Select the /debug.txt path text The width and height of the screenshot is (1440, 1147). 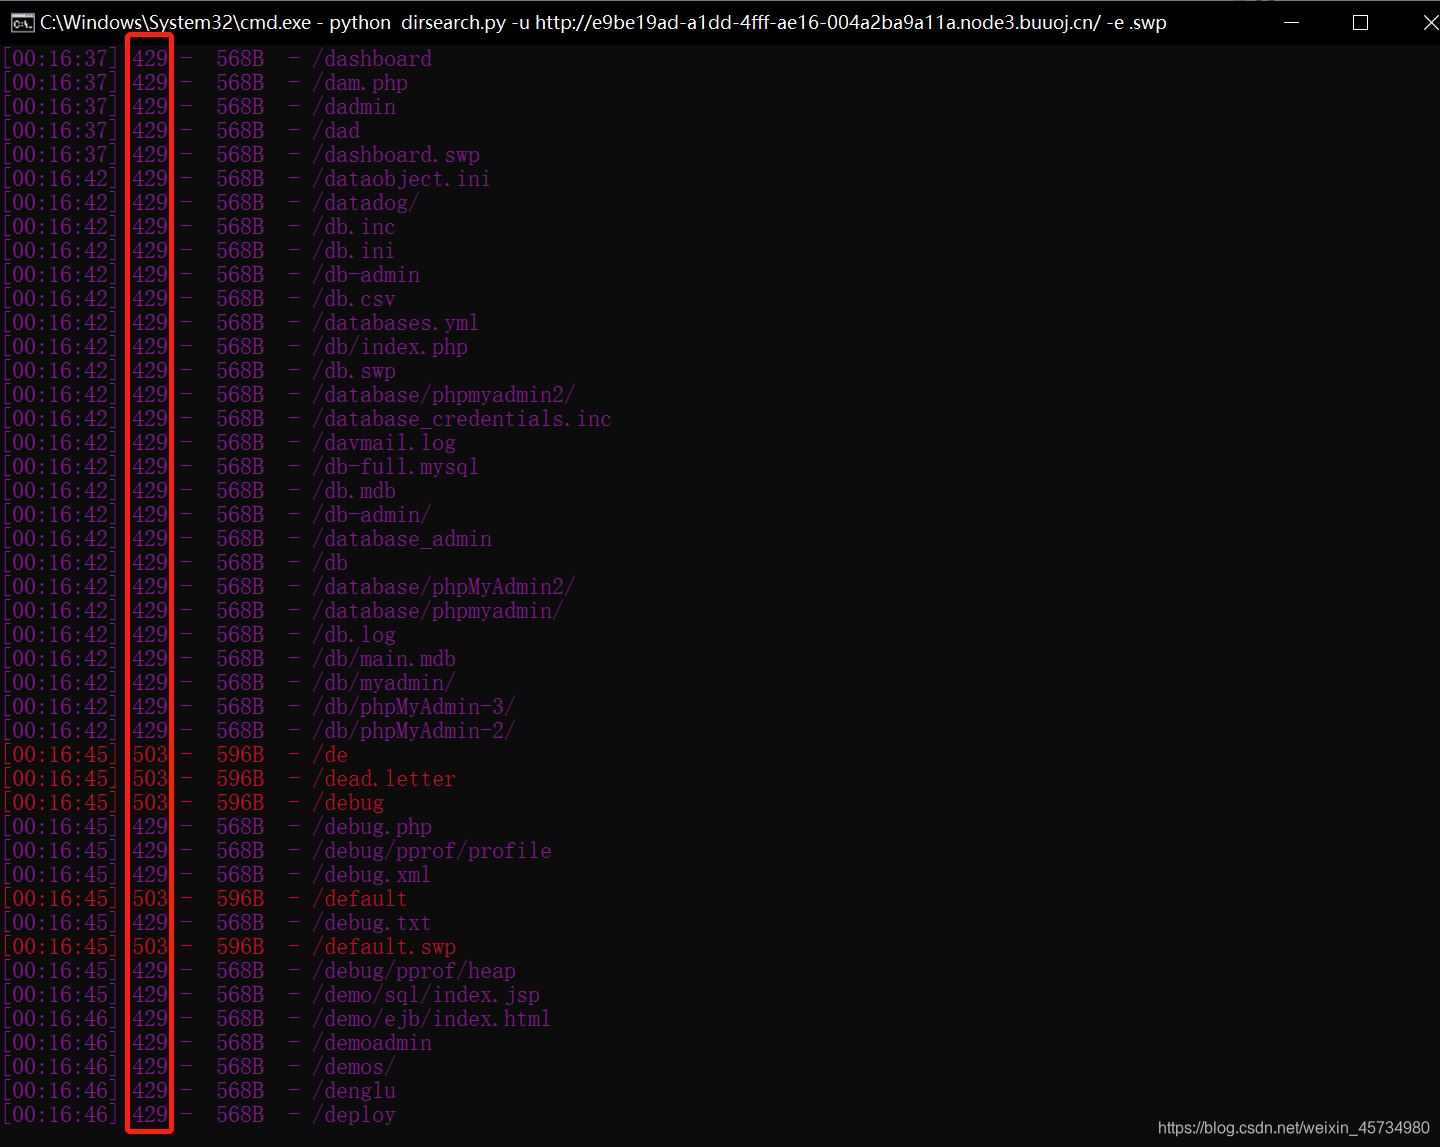[x=372, y=923]
